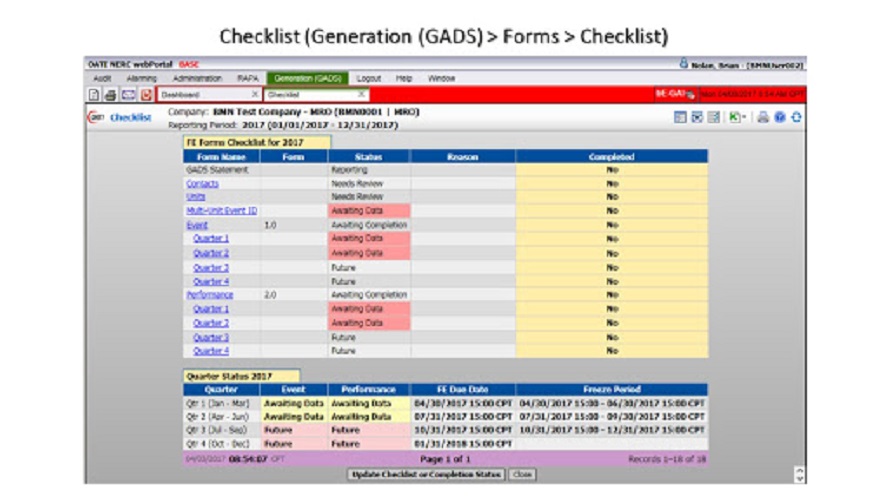The height and width of the screenshot is (500, 890).
Task: Close the Checklist tab
Action: tap(361, 94)
